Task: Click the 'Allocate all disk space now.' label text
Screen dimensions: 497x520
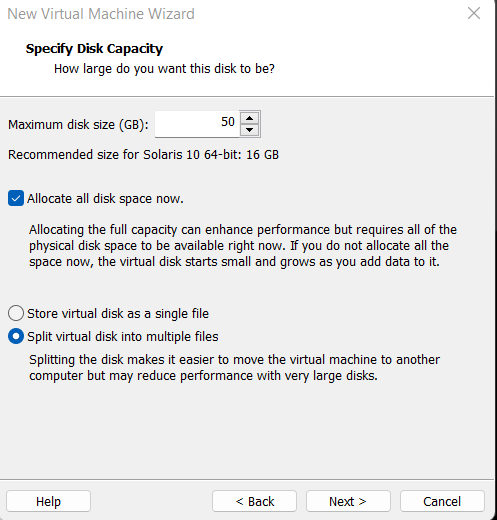Action: coord(105,199)
